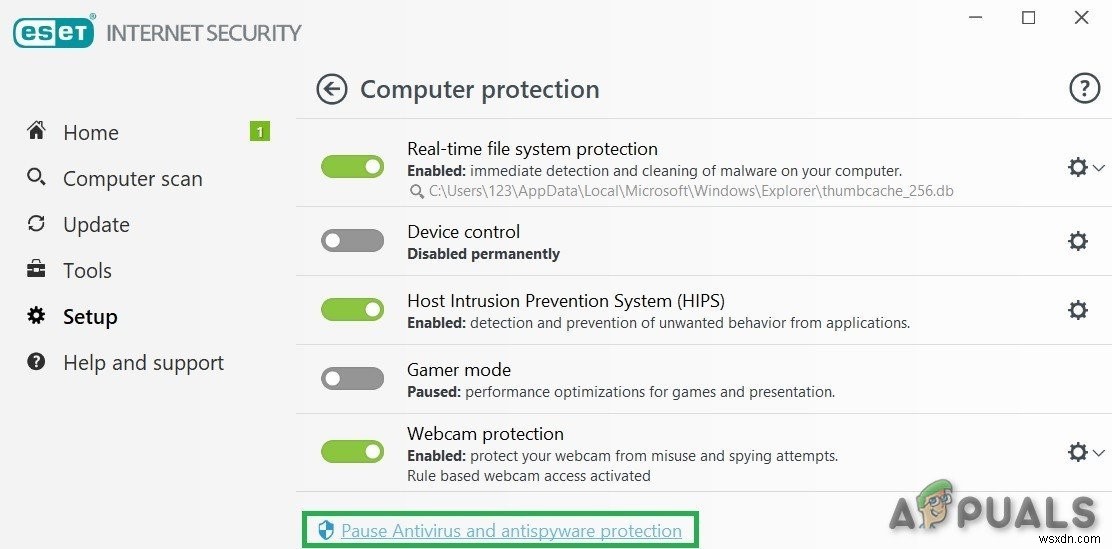Click the back arrow icon
1112x549 pixels.
[x=331, y=89]
